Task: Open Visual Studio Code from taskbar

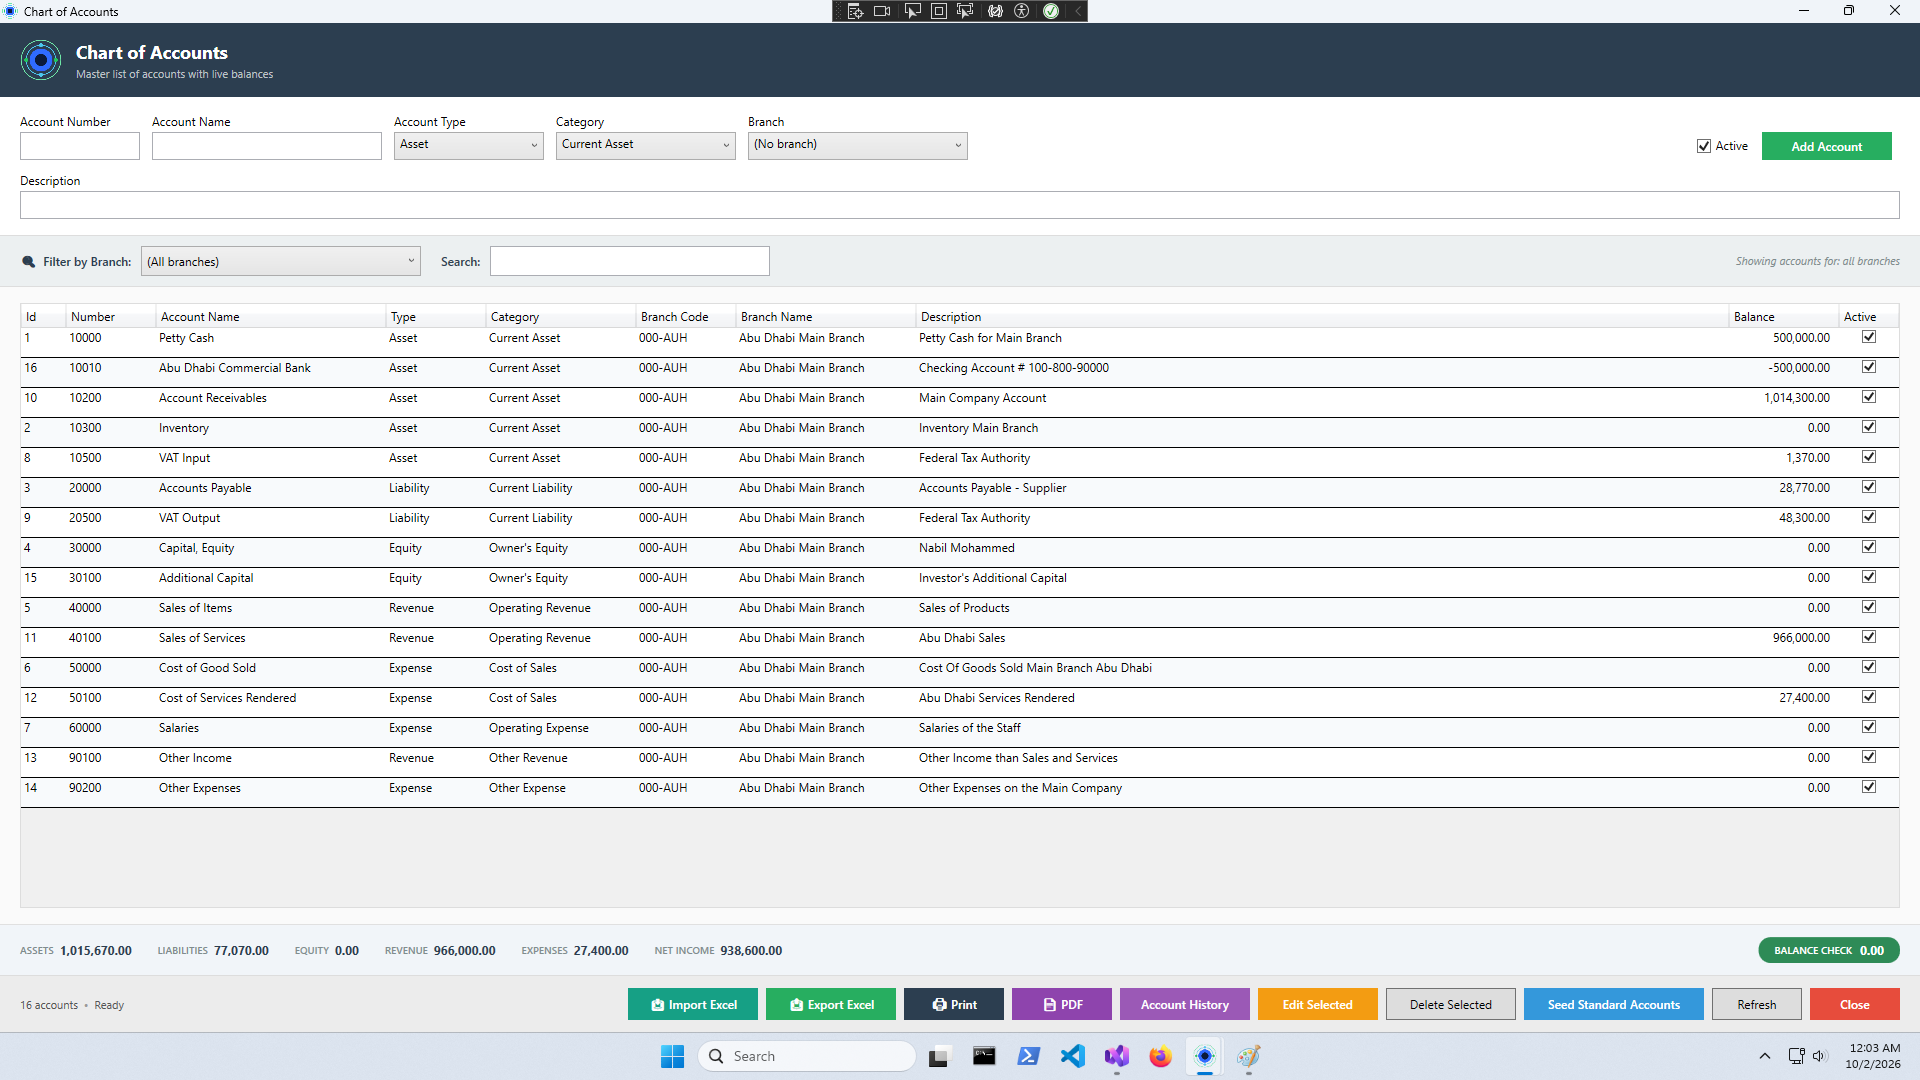Action: pos(1072,1056)
